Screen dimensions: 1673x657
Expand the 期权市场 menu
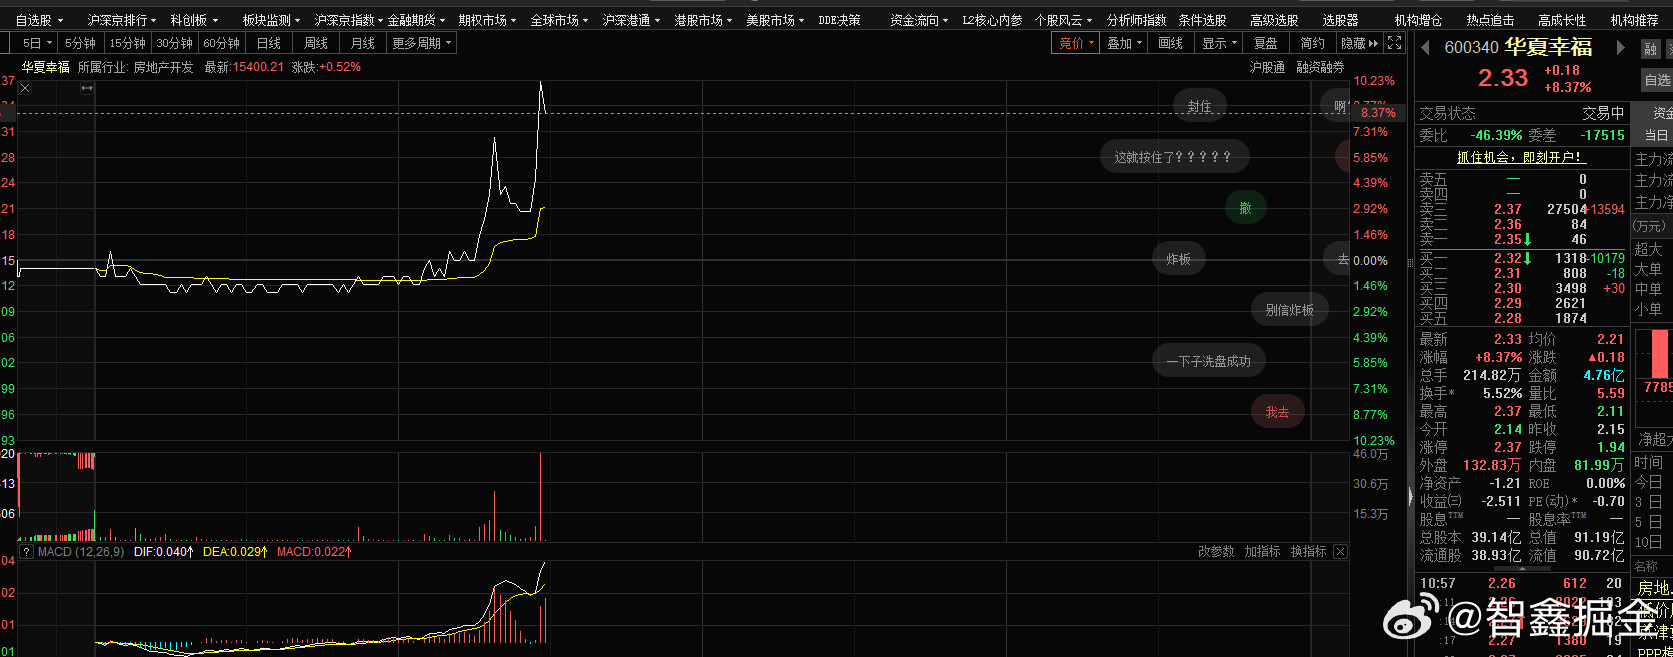coord(487,20)
